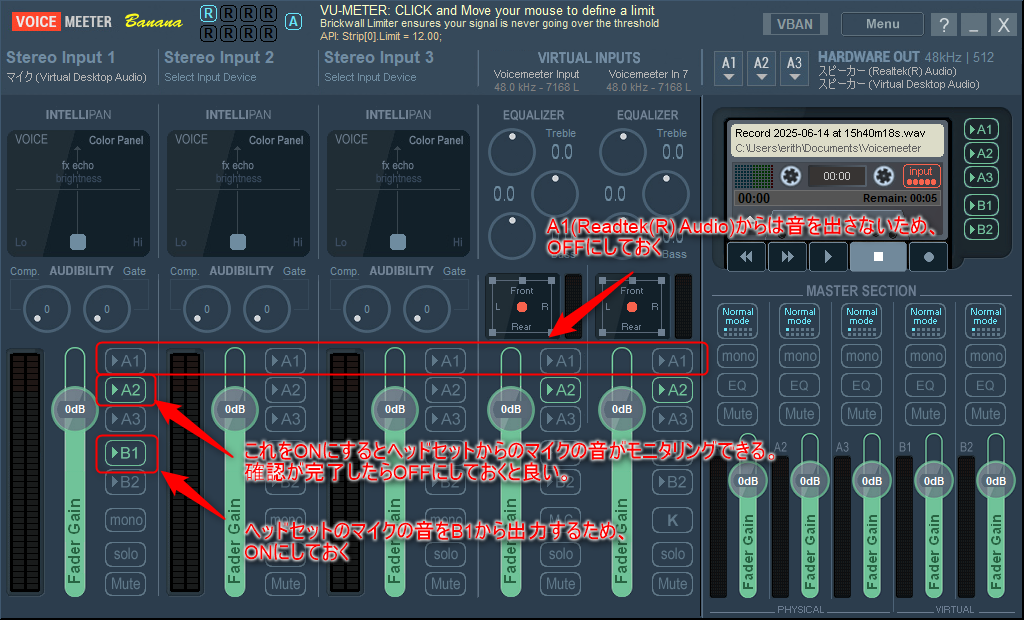Enable EQ on B2 master bus

tap(985, 385)
